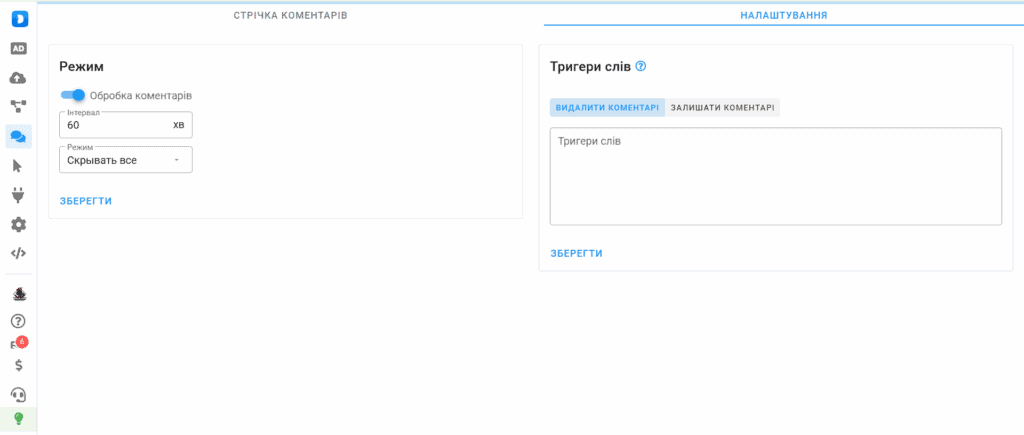Open notifications with red badge 6
The height and width of the screenshot is (435, 1024).
[19, 344]
